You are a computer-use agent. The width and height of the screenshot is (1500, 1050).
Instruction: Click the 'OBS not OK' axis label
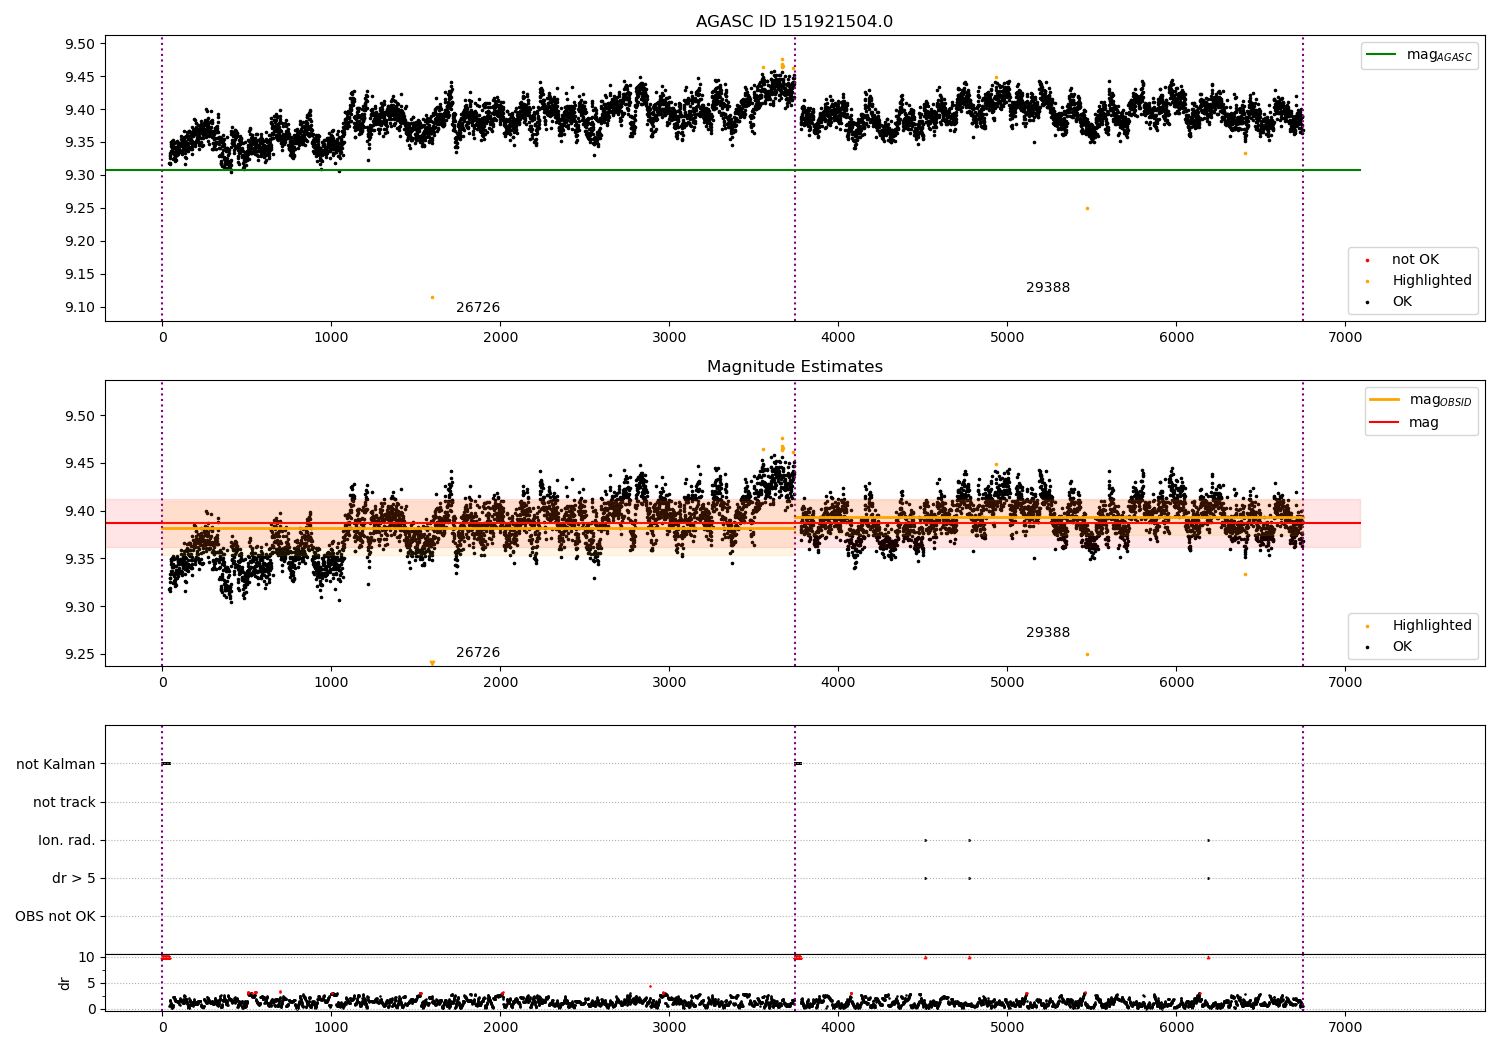coord(55,917)
